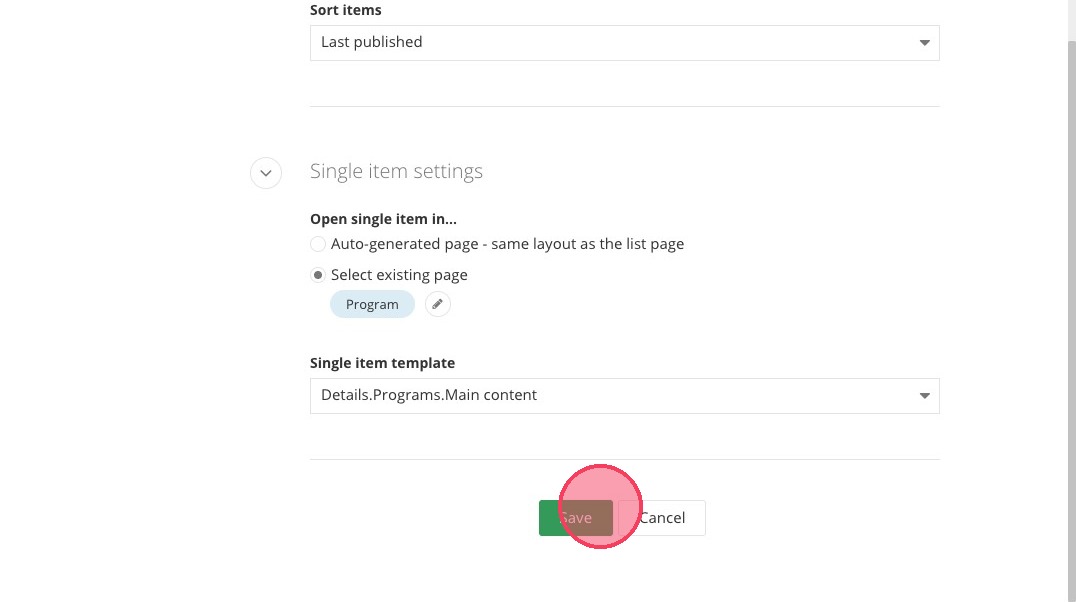Click the 'Select existing page' label text
This screenshot has width=1076, height=602.
(399, 275)
